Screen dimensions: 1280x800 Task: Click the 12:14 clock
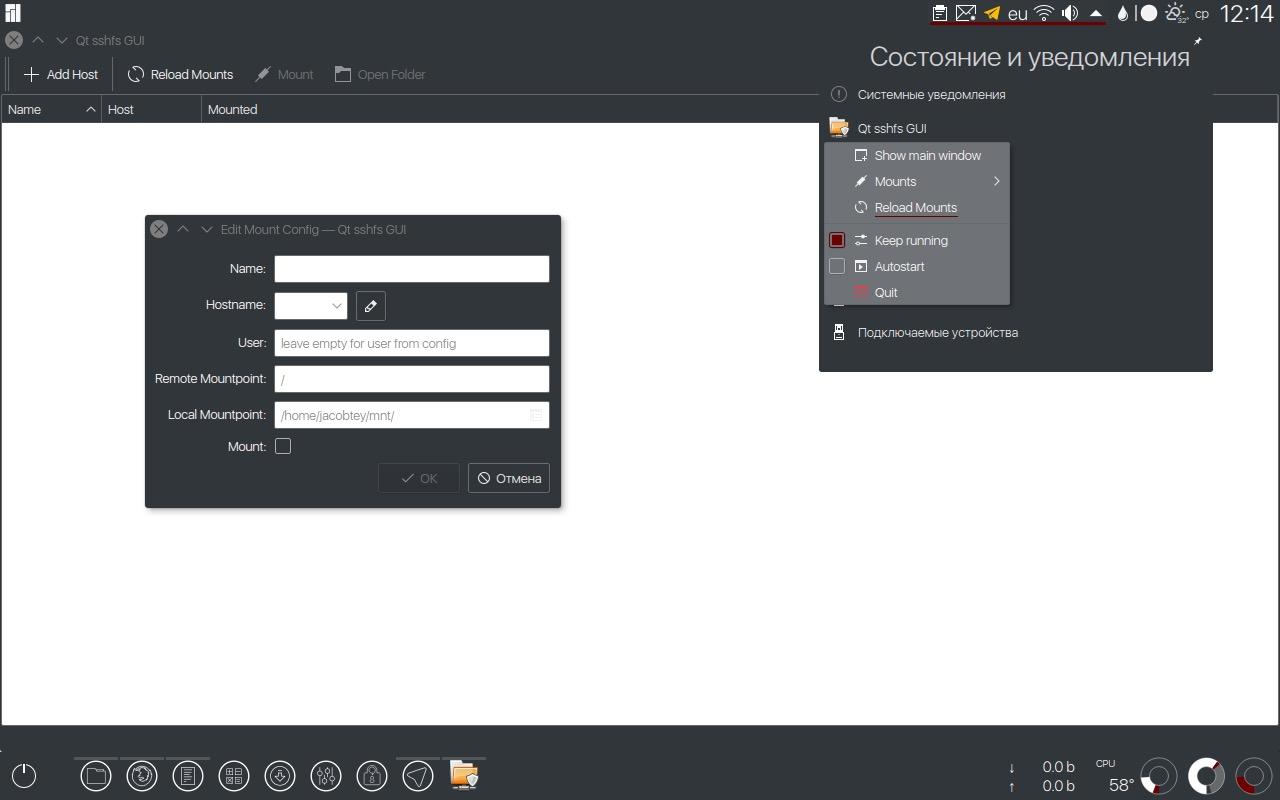(1247, 13)
